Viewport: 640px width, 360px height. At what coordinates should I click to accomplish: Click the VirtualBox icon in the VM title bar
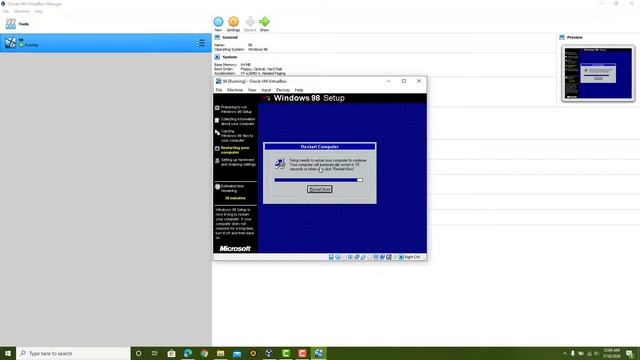pos(218,81)
